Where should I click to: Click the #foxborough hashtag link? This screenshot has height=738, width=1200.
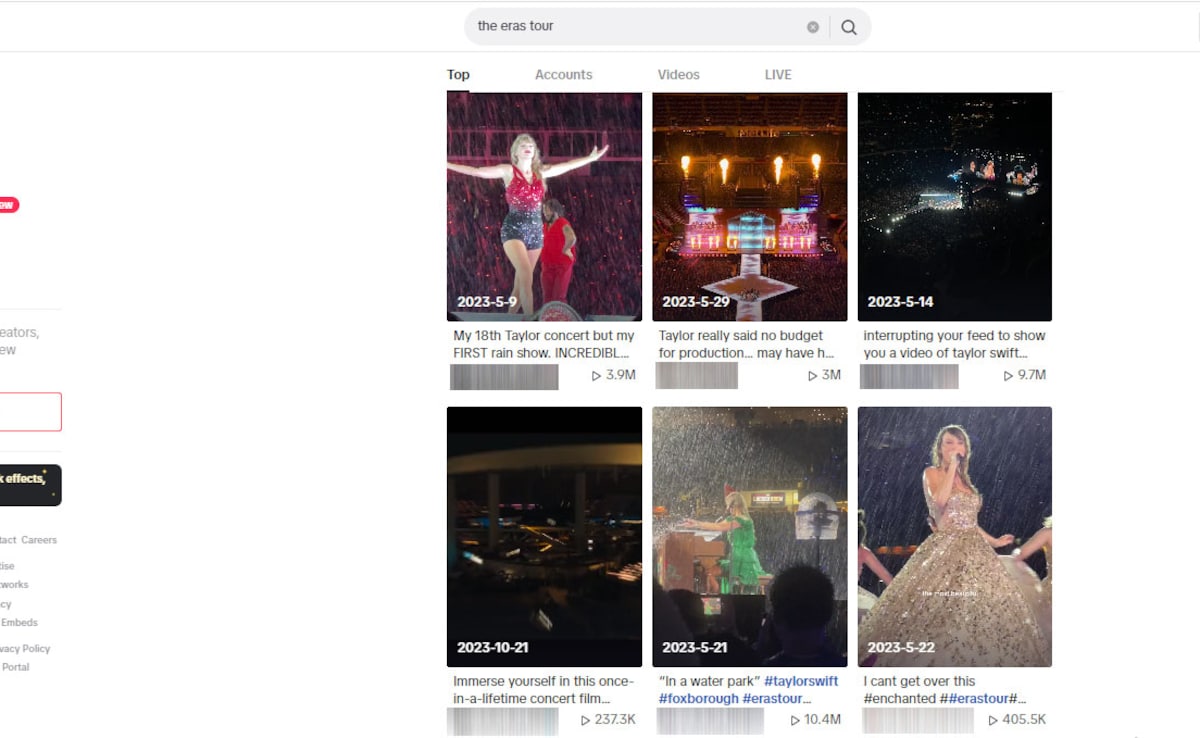[x=698, y=699]
